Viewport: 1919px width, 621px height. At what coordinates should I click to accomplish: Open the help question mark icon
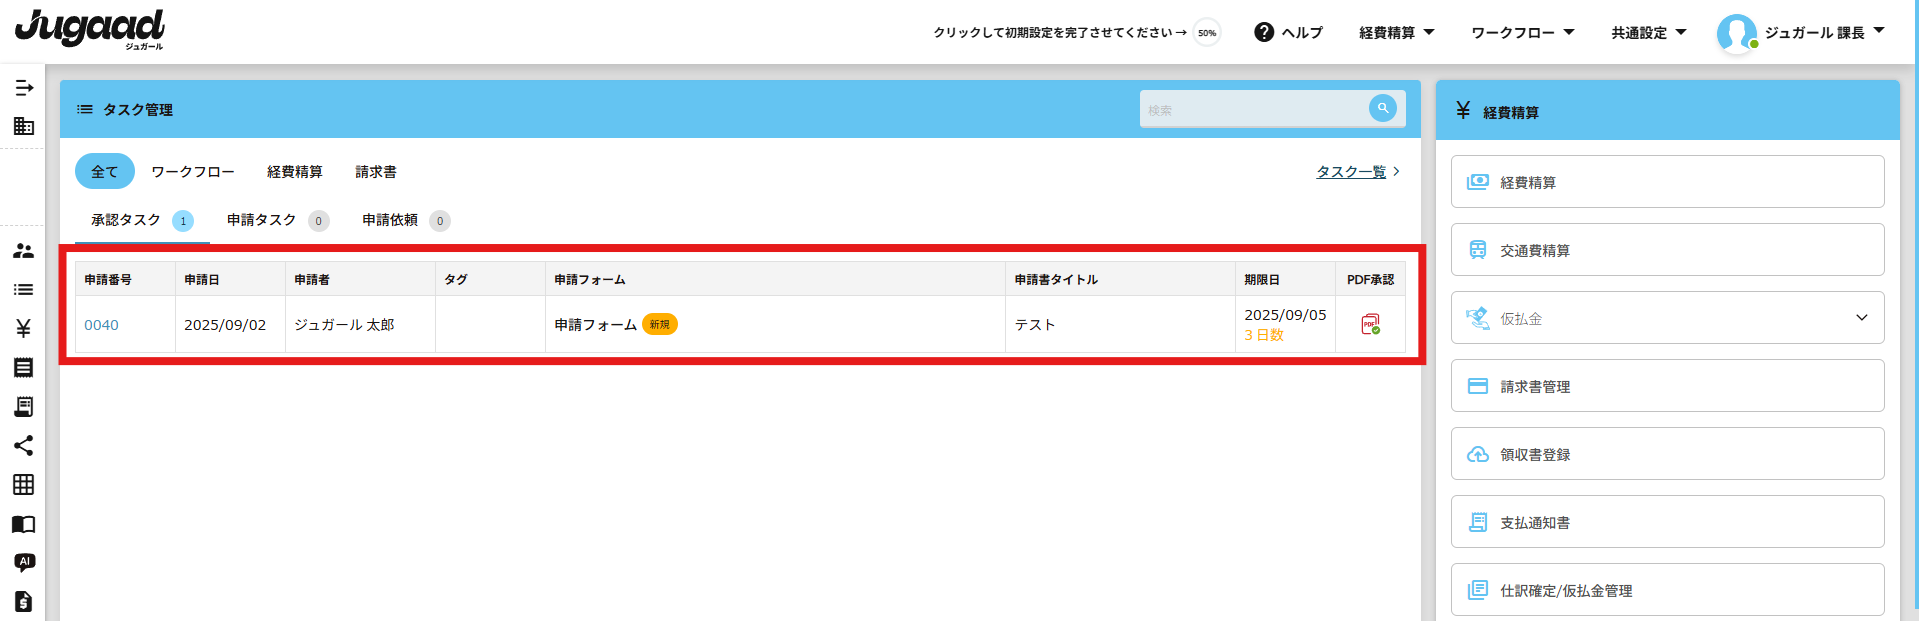pos(1264,32)
